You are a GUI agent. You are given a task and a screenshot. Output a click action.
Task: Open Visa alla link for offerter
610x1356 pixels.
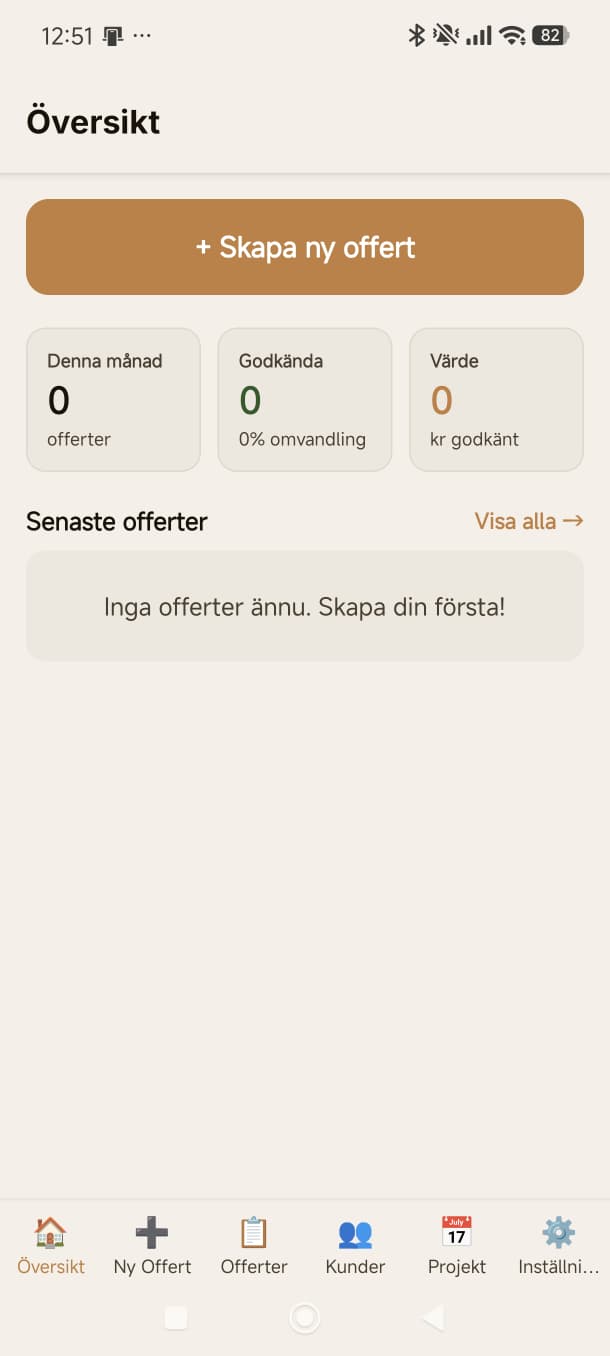pos(528,521)
